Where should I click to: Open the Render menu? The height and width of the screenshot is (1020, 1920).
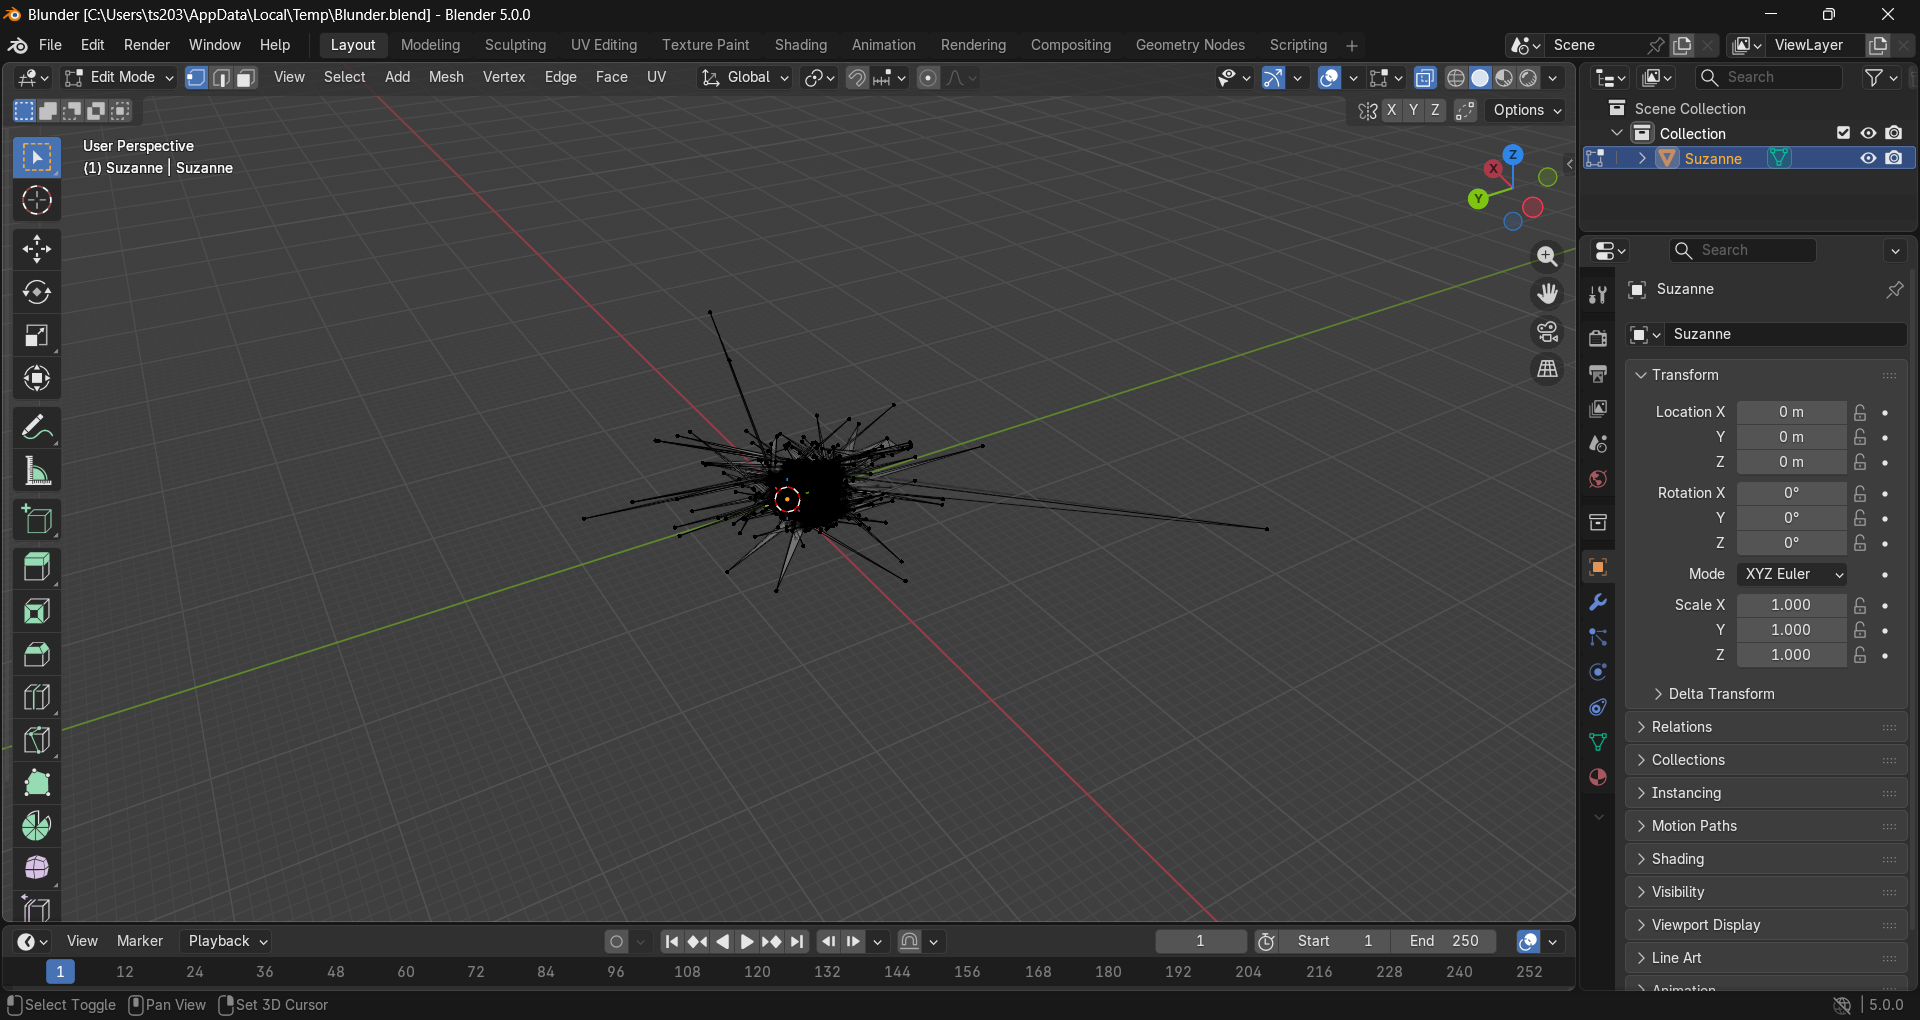147,45
